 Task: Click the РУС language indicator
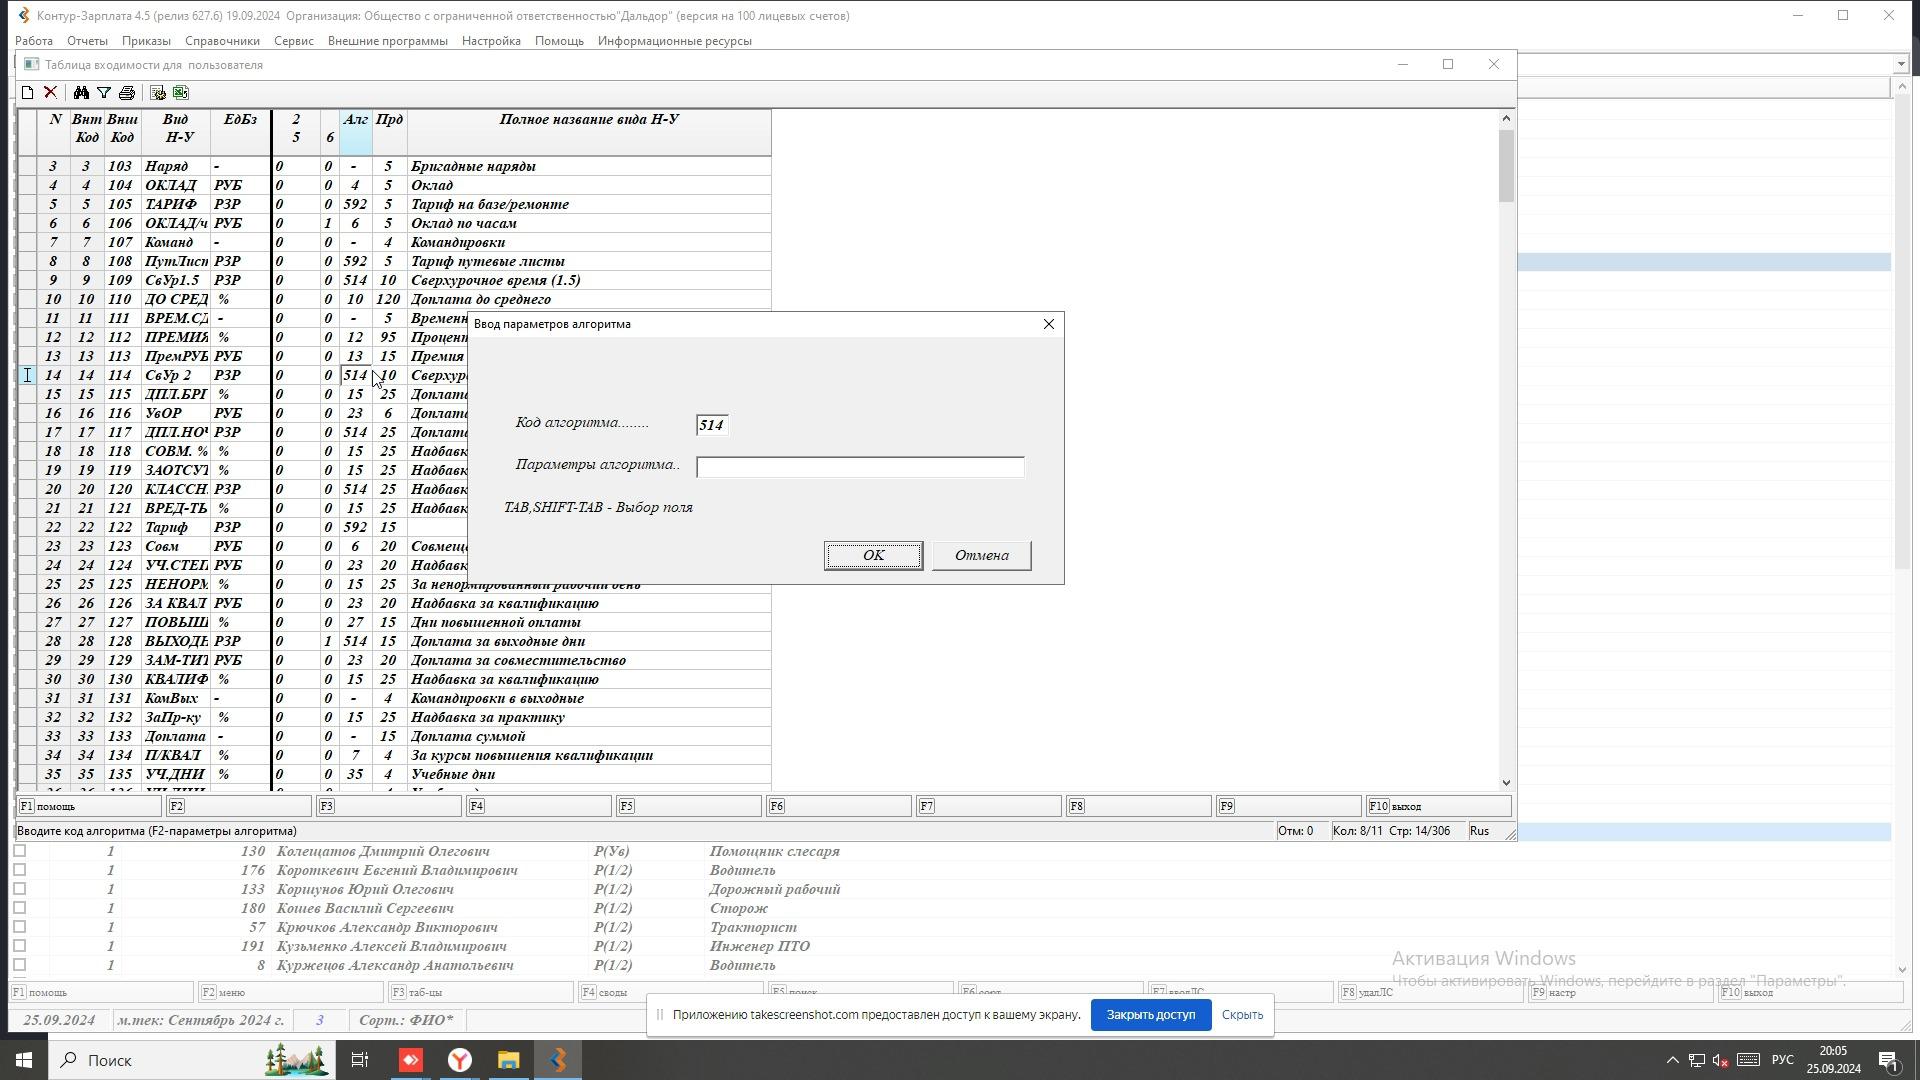pos(1783,1060)
